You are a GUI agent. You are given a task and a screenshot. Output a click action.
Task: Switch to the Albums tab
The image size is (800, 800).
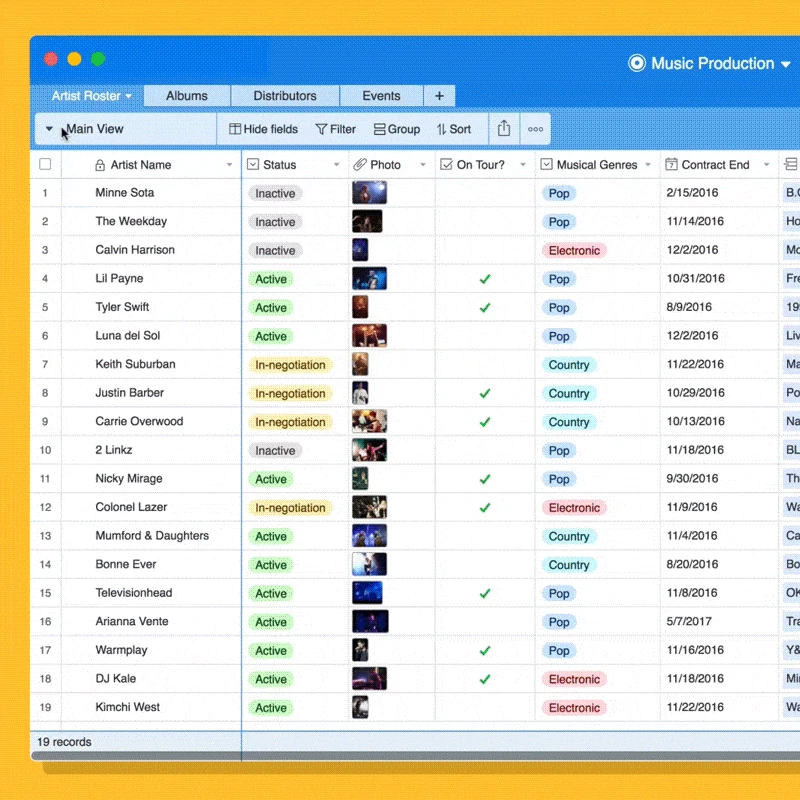click(x=187, y=96)
